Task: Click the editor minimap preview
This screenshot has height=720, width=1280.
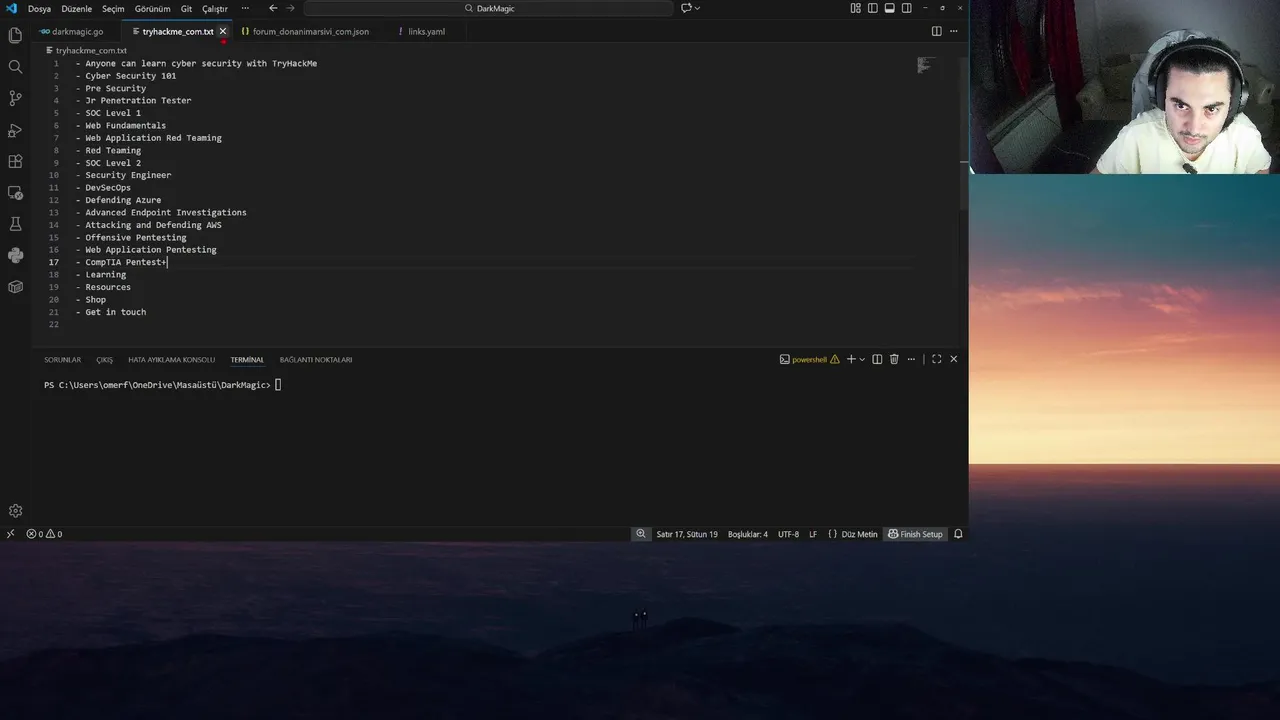Action: [x=925, y=66]
